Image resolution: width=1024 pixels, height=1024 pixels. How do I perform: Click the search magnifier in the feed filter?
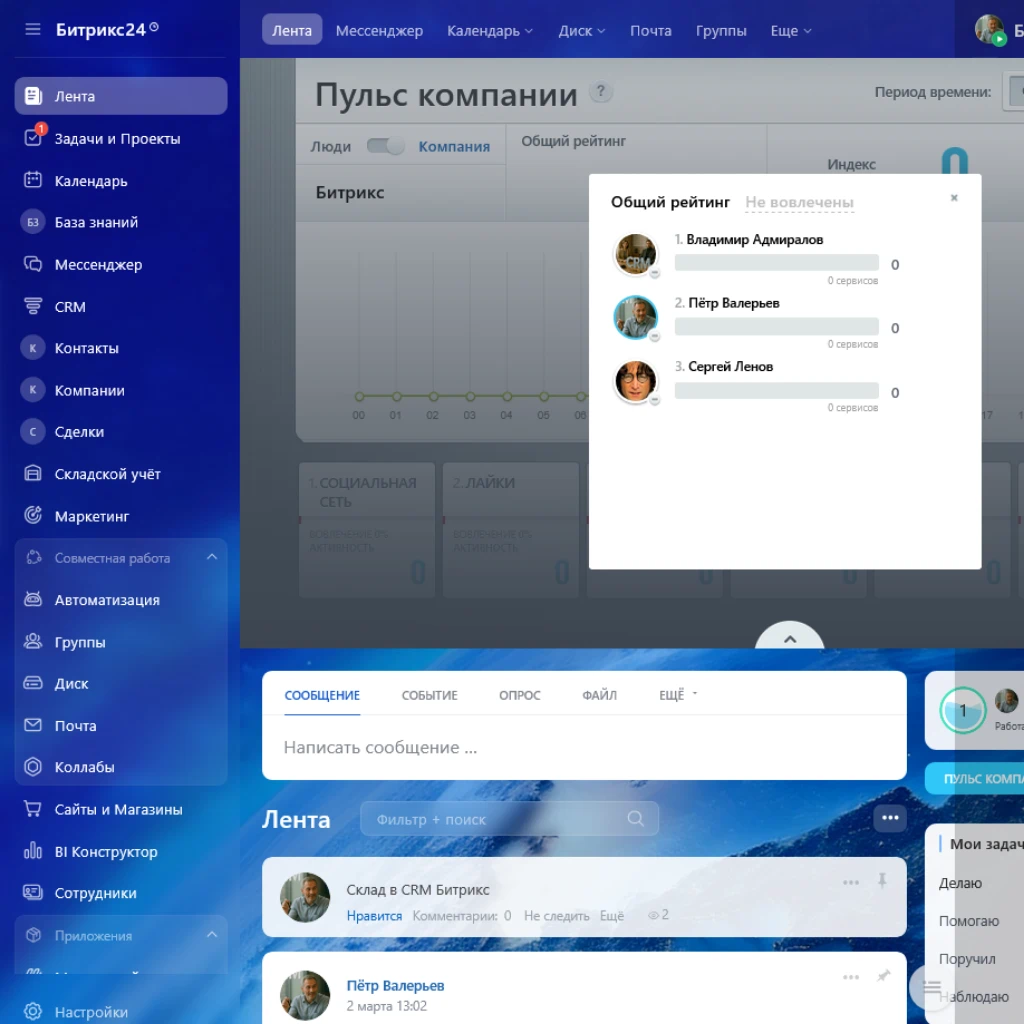635,818
